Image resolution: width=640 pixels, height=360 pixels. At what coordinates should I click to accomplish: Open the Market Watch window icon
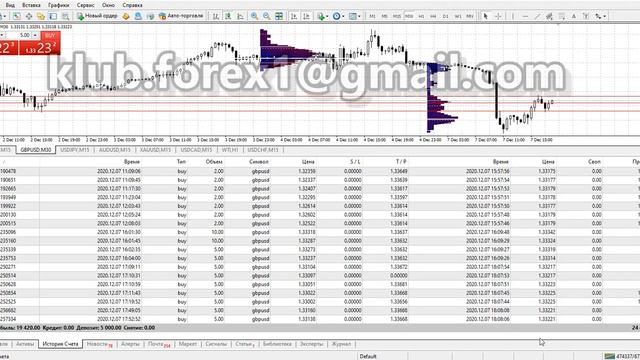[x=16, y=16]
